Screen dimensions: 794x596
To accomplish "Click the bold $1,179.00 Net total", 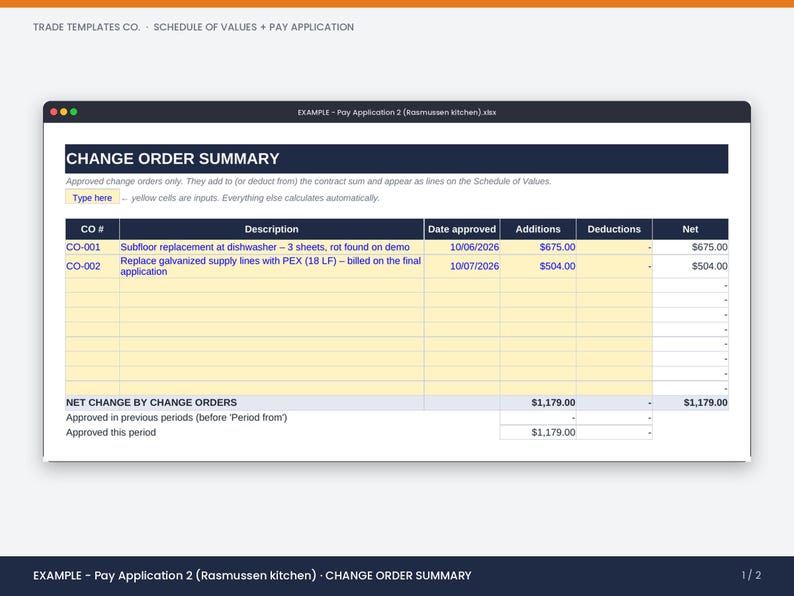I will click(x=690, y=403).
